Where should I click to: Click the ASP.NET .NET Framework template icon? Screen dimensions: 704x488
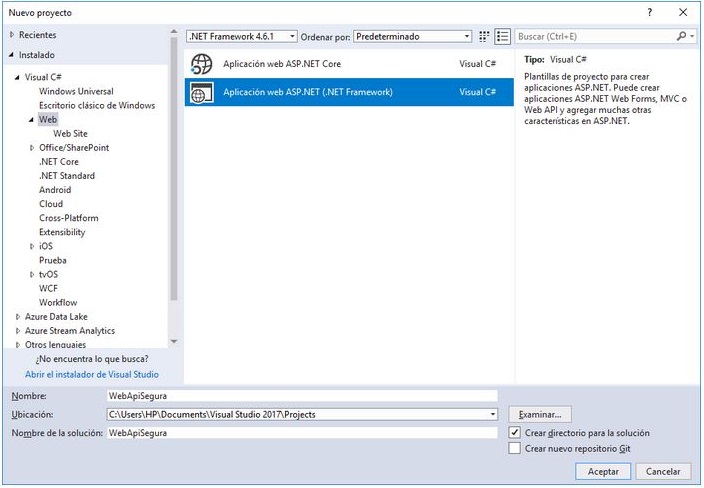point(201,92)
